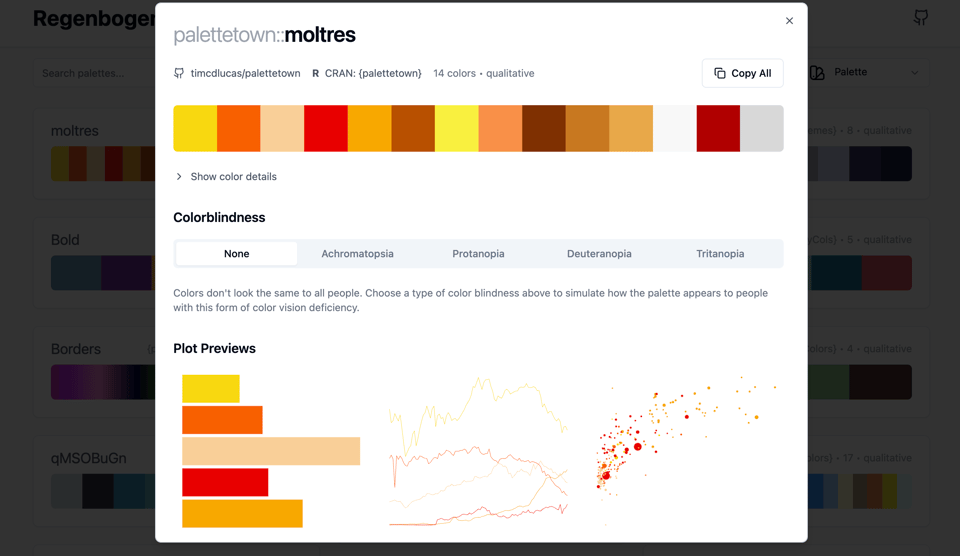
Task: Select the None colorblindness option
Action: coord(236,254)
